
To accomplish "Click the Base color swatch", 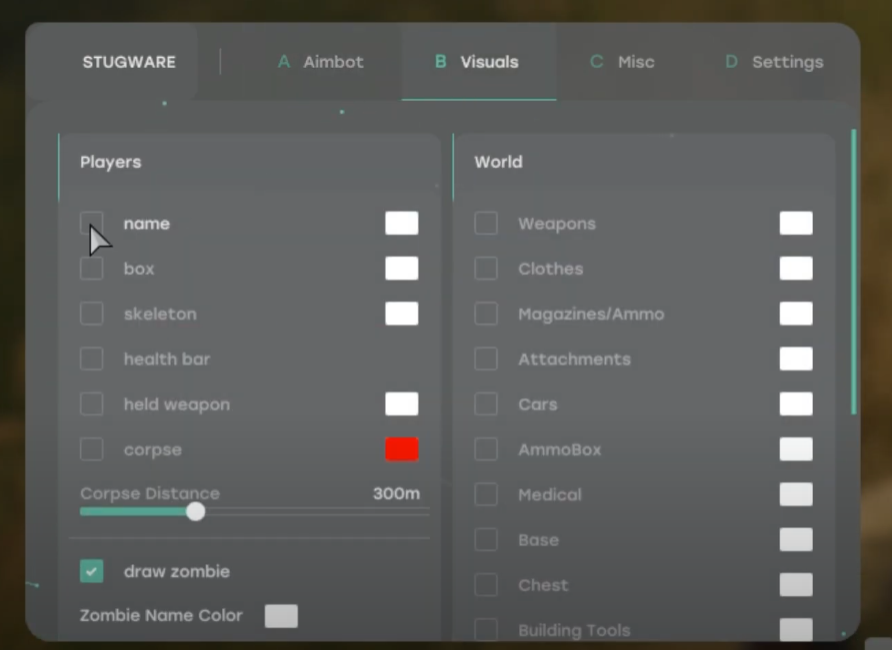I will 796,540.
